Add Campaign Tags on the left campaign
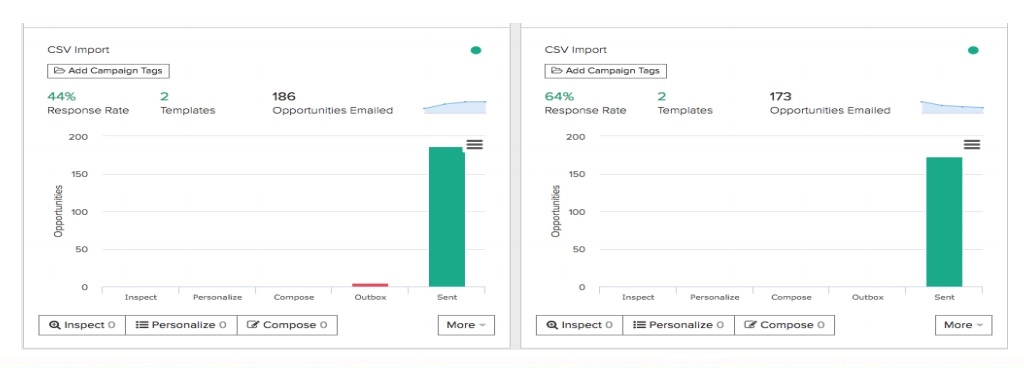The image size is (1024, 368). 108,70
